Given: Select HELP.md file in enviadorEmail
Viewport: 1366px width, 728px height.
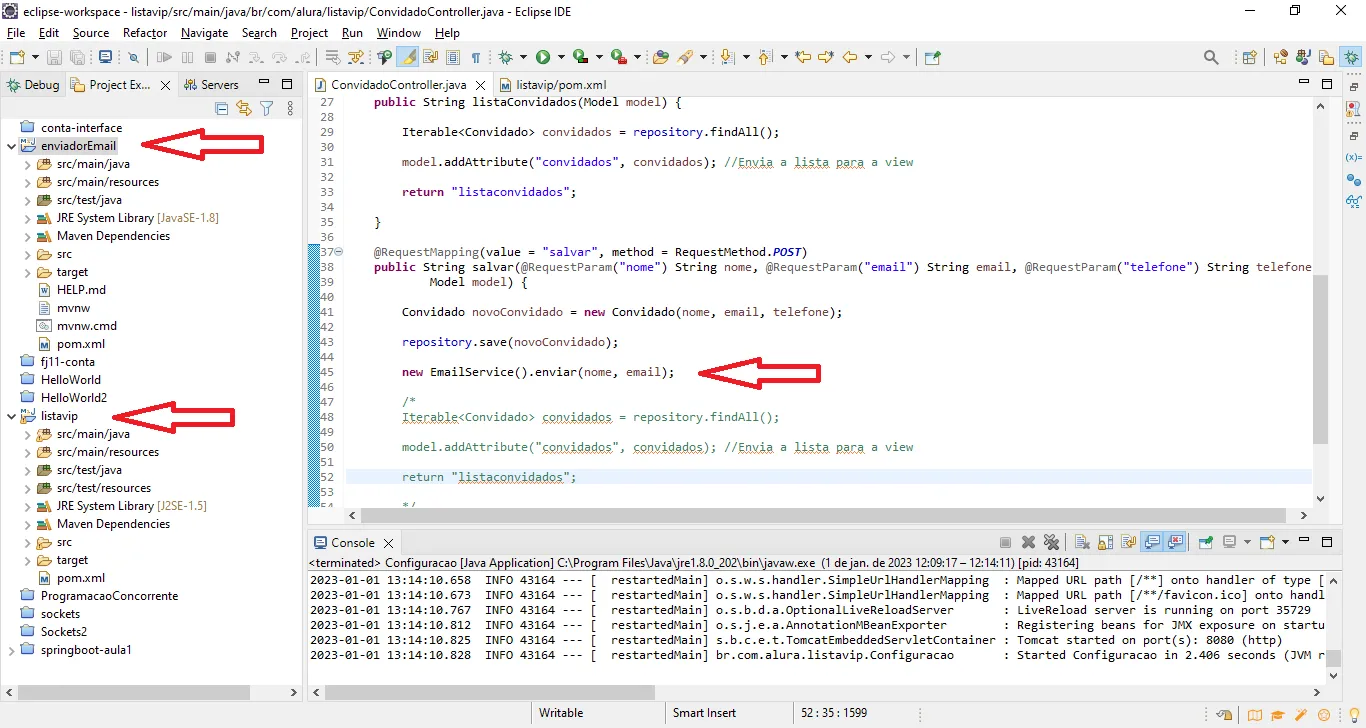Looking at the screenshot, I should [x=81, y=290].
